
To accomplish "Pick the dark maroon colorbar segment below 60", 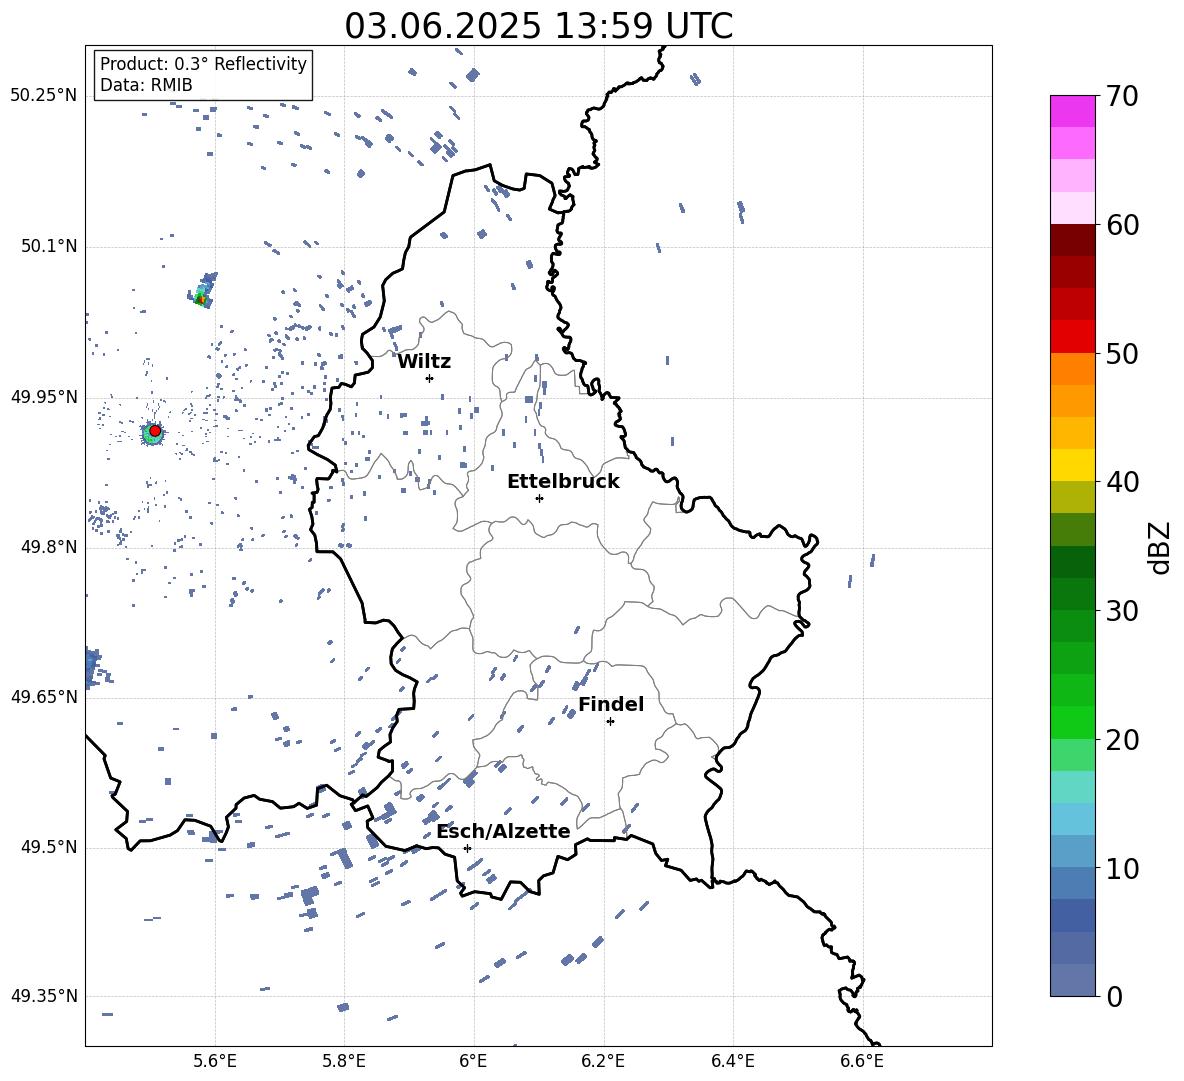I will (x=1073, y=240).
